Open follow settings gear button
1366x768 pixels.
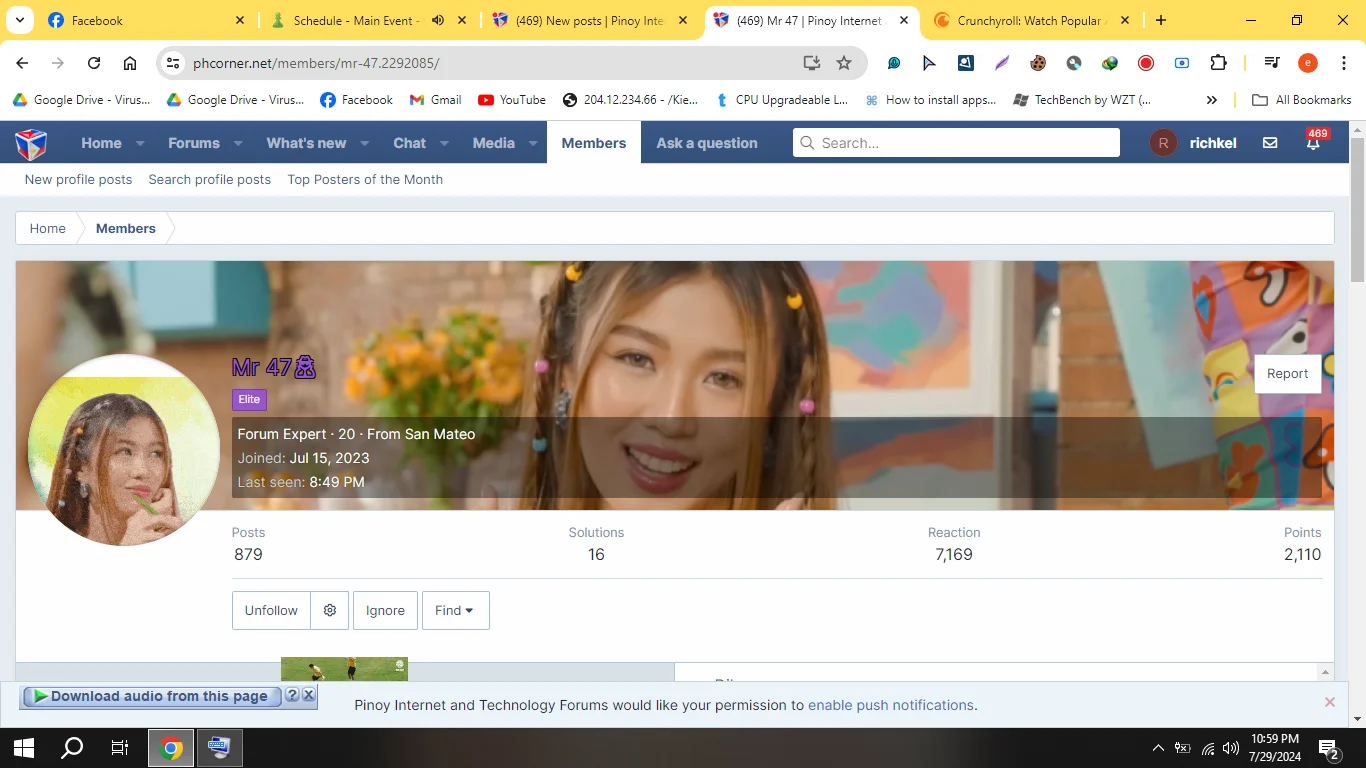coord(330,610)
